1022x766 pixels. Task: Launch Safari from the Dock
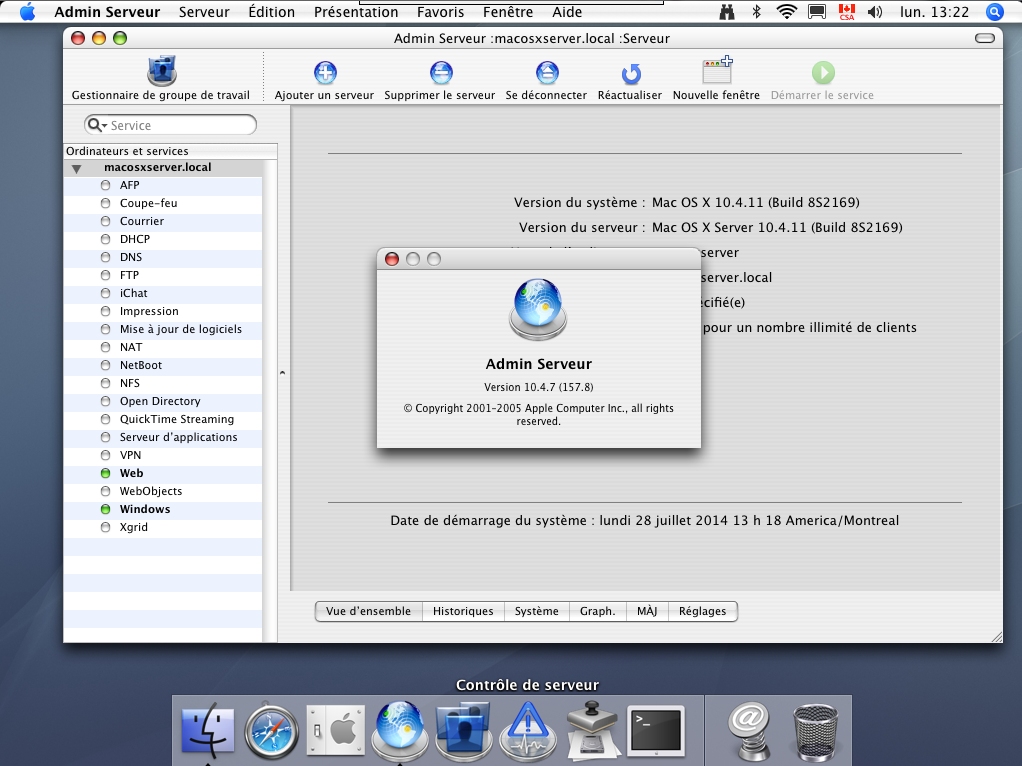(x=271, y=731)
